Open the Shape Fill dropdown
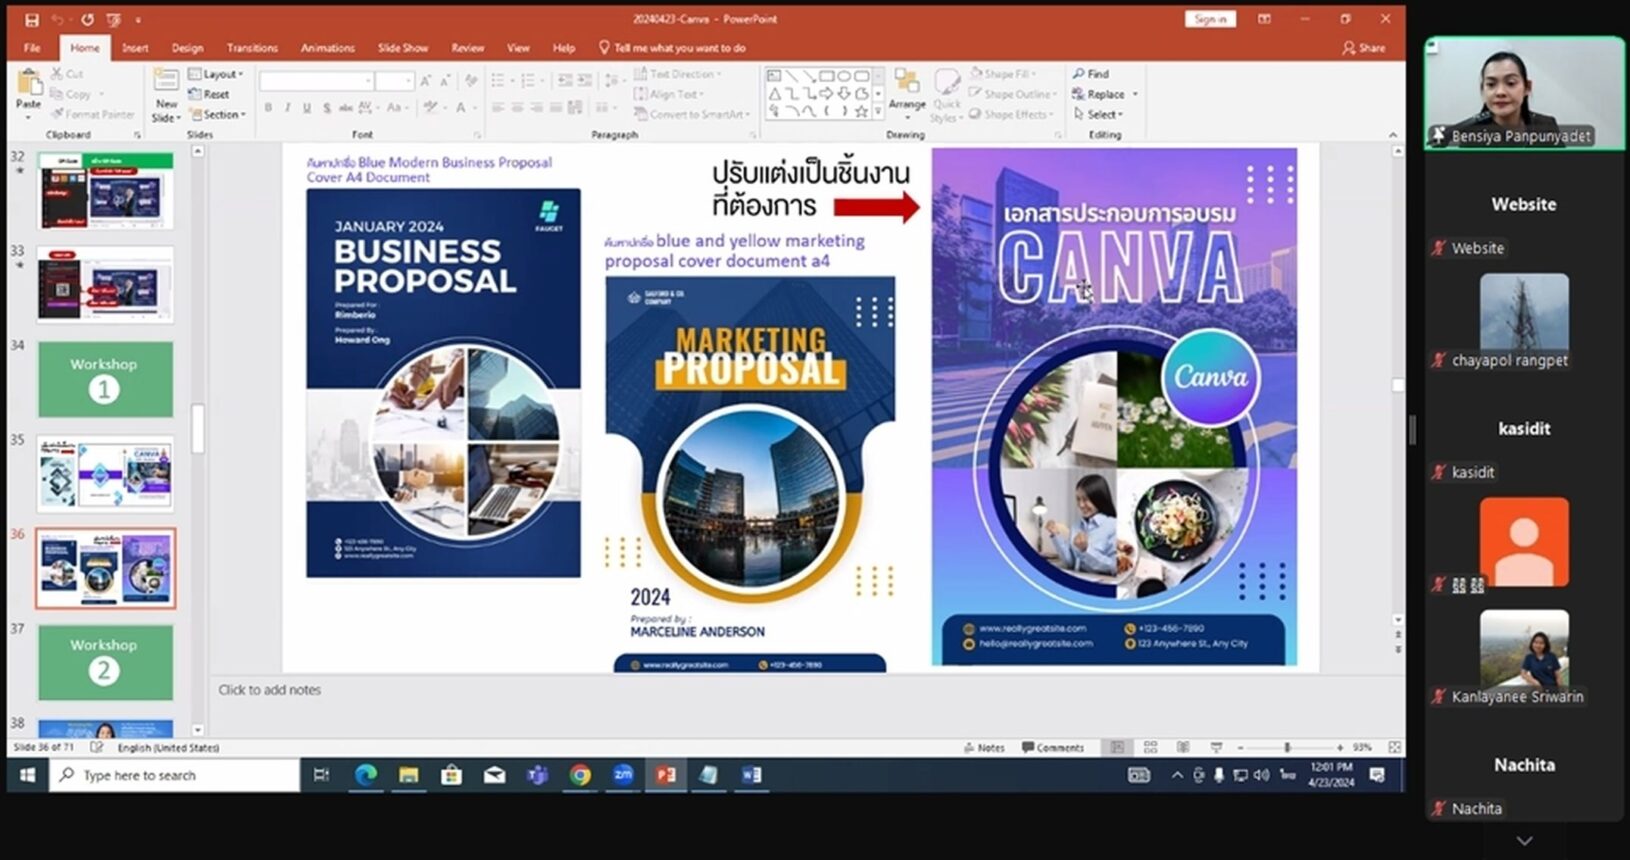The image size is (1630, 860). tap(1002, 74)
